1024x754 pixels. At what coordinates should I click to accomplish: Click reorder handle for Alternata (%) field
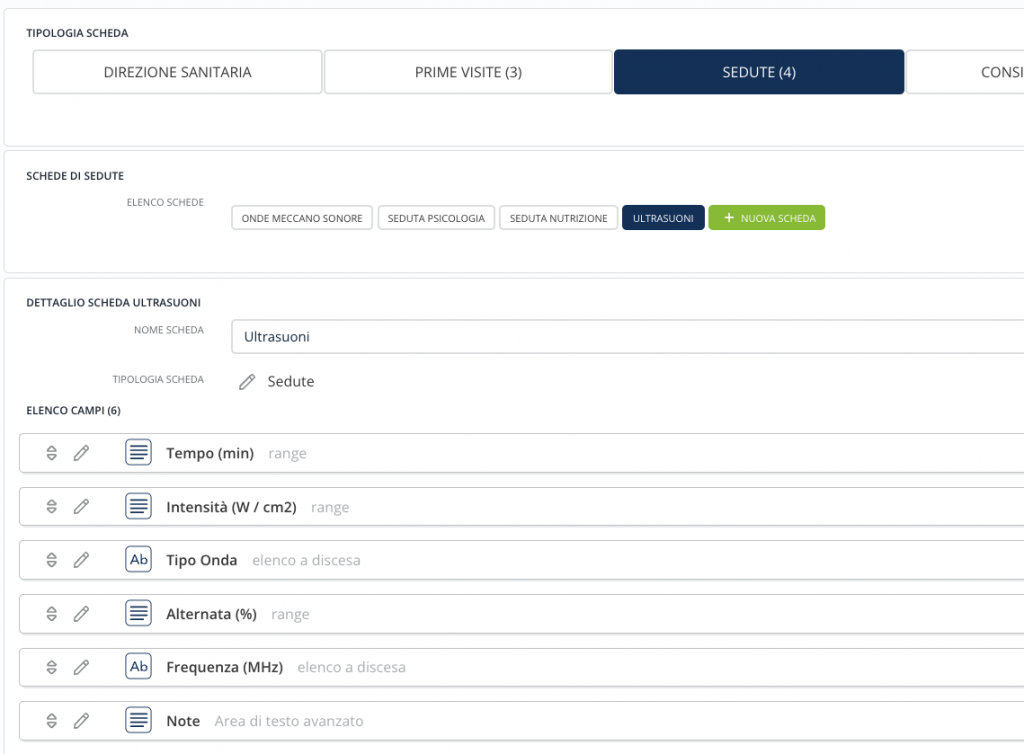coord(52,614)
